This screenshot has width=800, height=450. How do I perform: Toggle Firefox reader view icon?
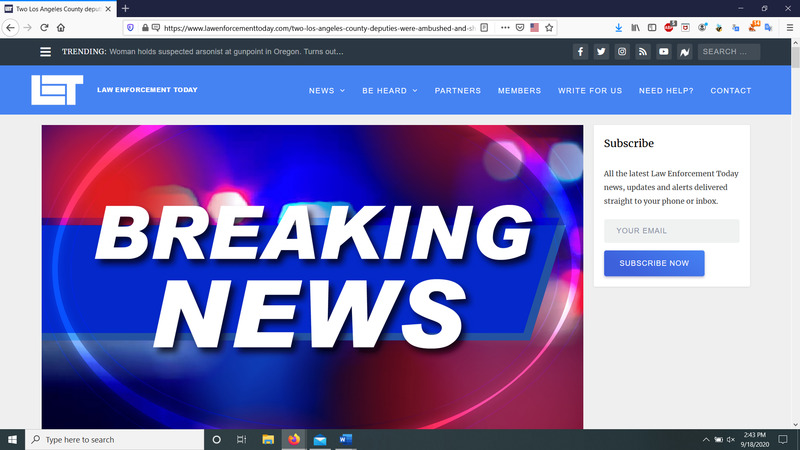[484, 27]
